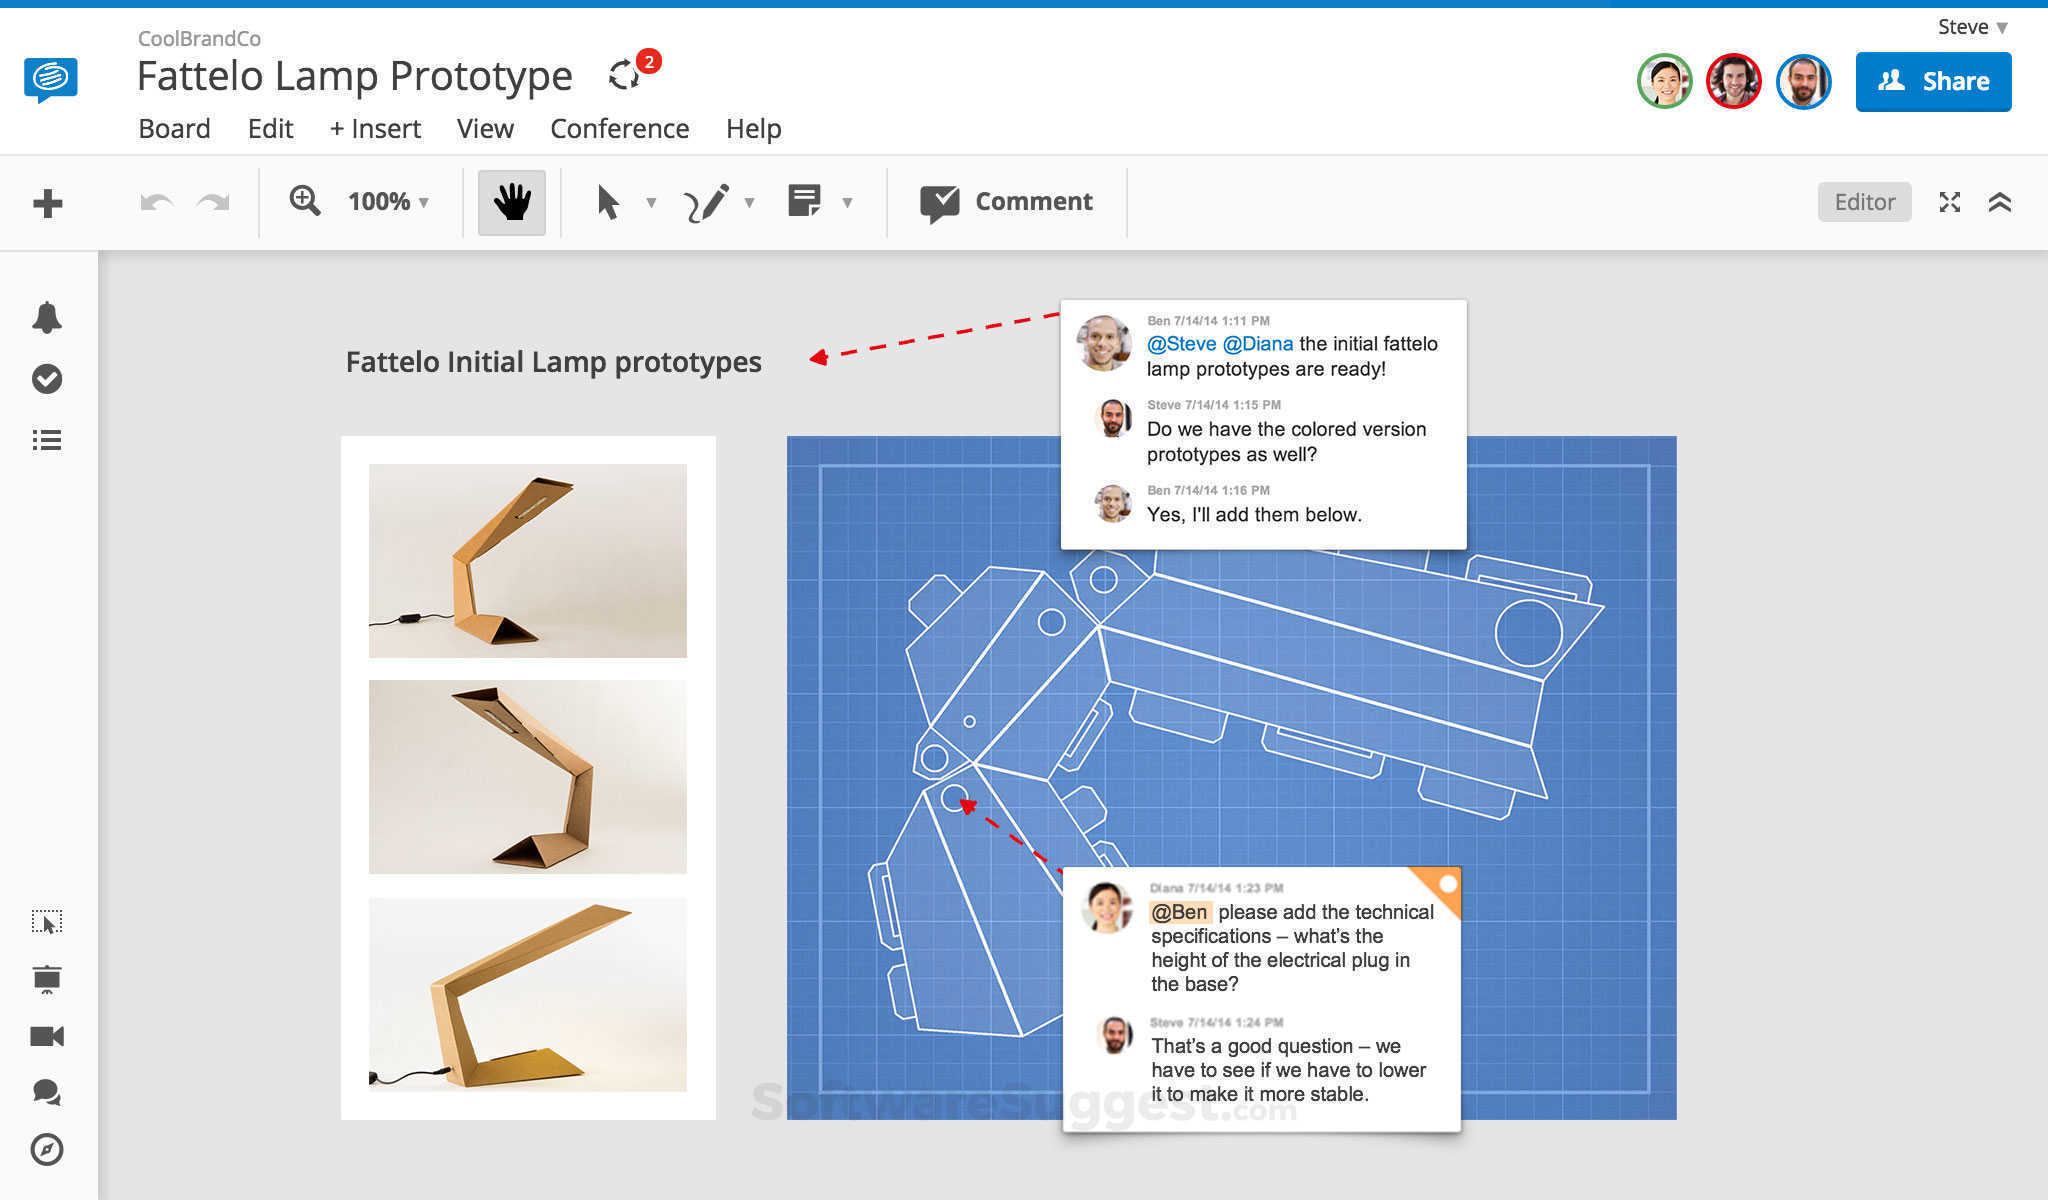
Task: Select the Hand pan tool
Action: pyautogui.click(x=511, y=201)
